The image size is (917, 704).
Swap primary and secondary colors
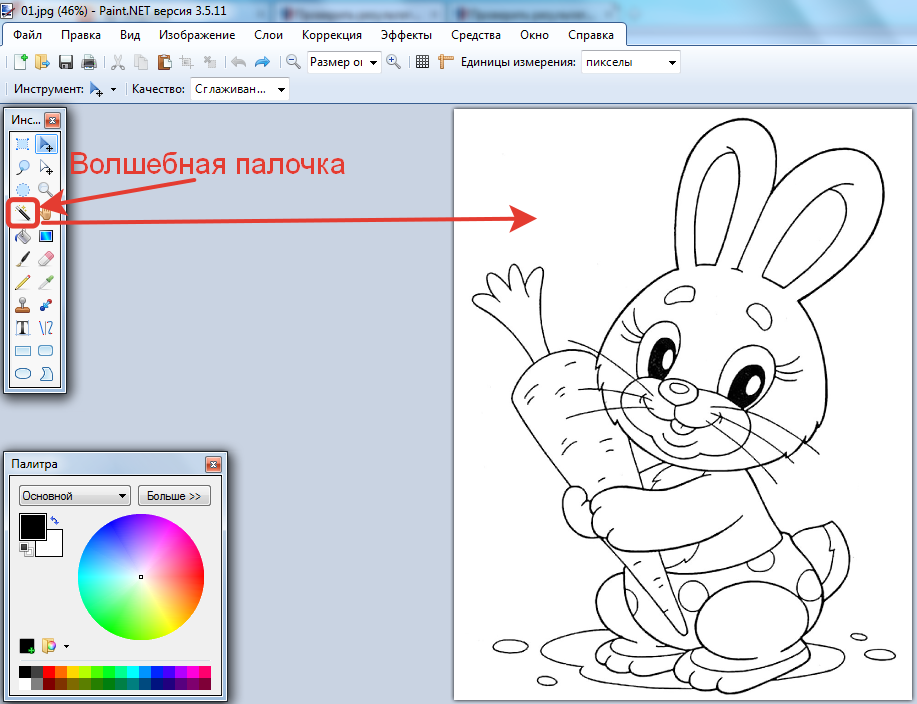coord(55,520)
